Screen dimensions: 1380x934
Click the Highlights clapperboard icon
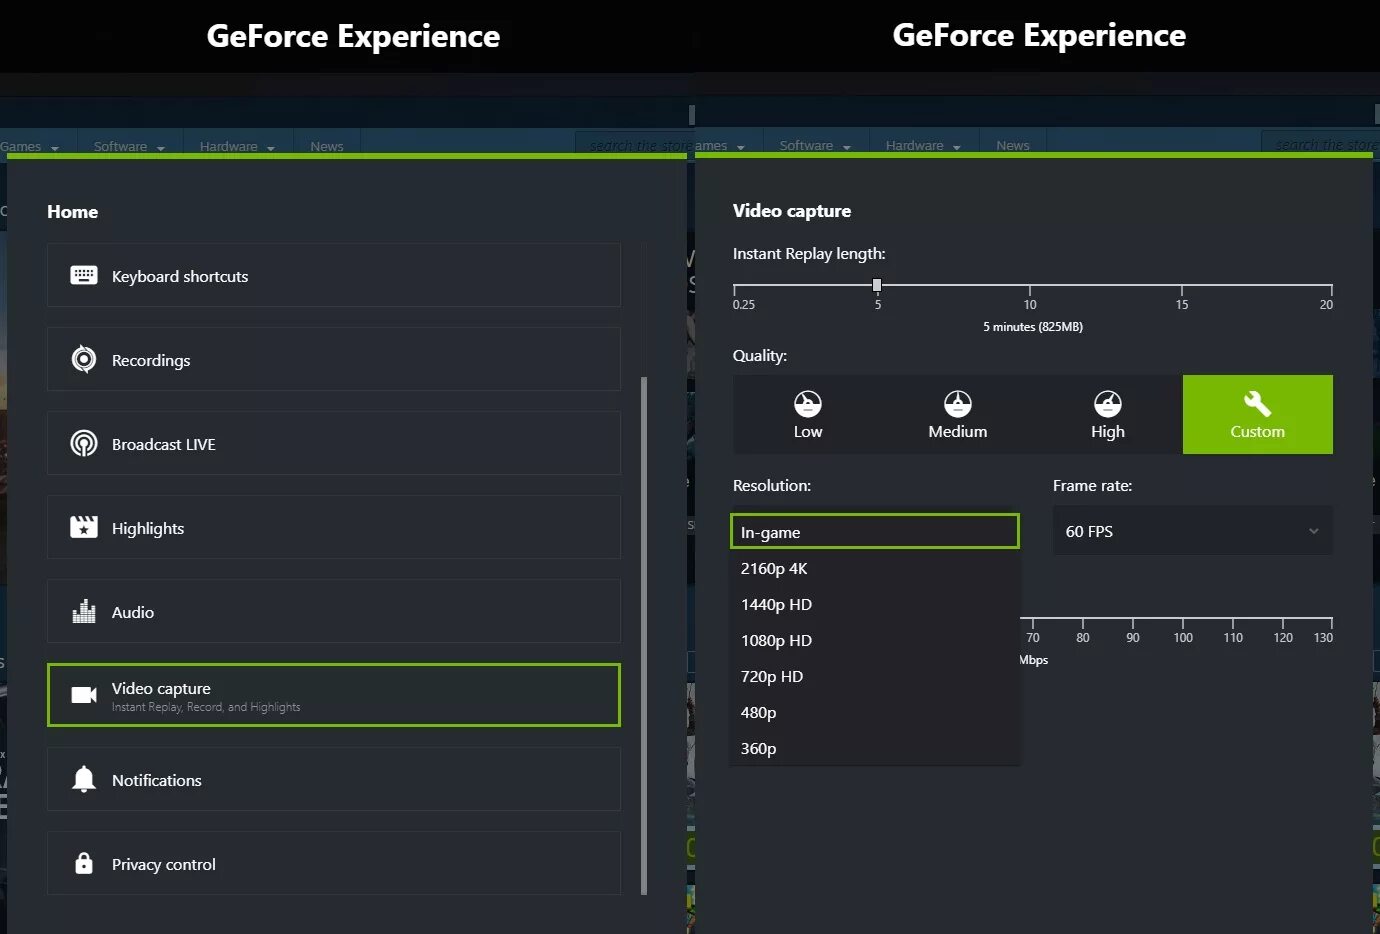[84, 527]
